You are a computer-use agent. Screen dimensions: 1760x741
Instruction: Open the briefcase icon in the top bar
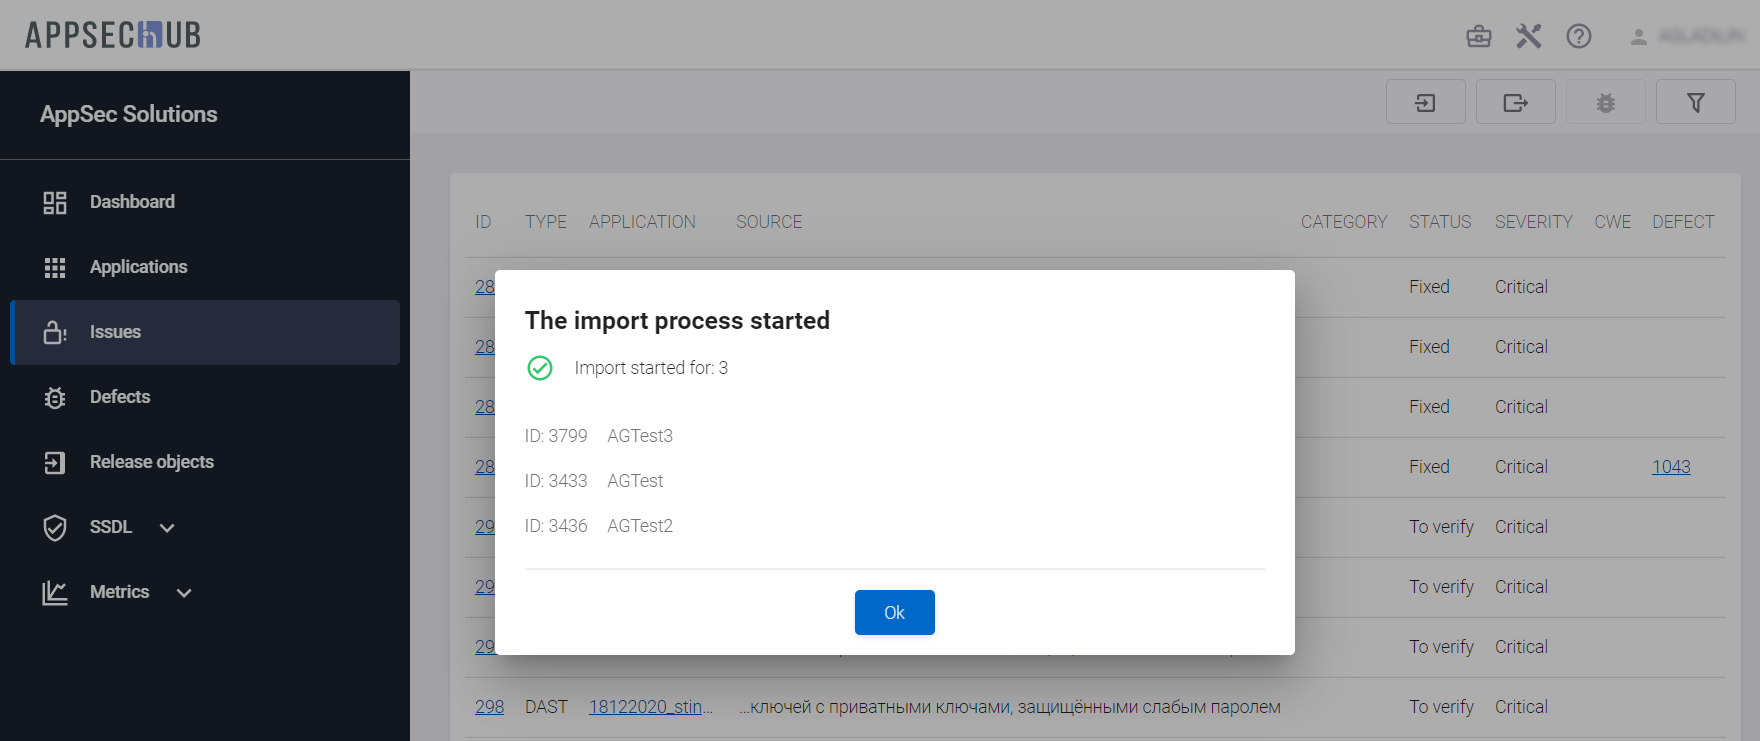pos(1478,37)
